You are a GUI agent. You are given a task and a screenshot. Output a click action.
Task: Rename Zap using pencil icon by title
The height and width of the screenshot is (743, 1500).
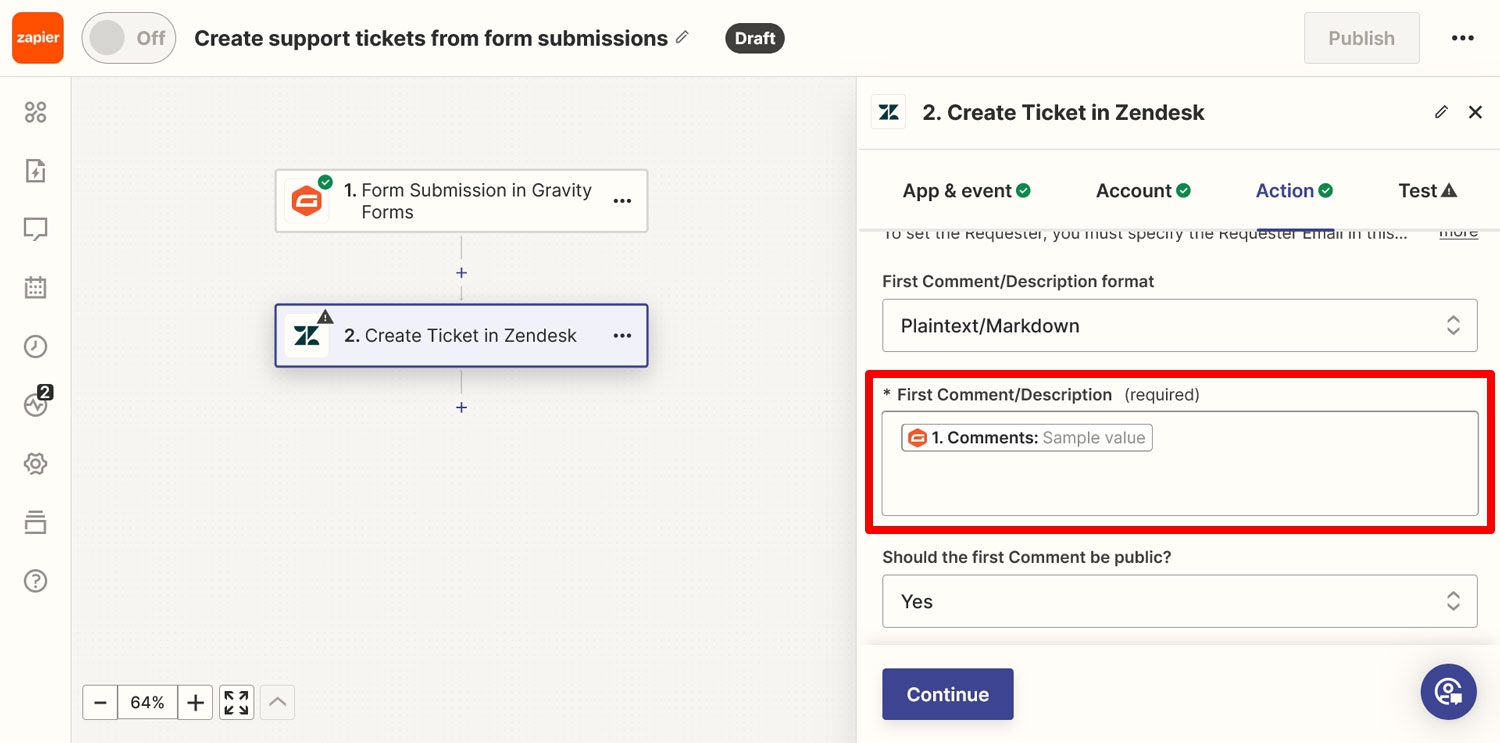pos(682,37)
